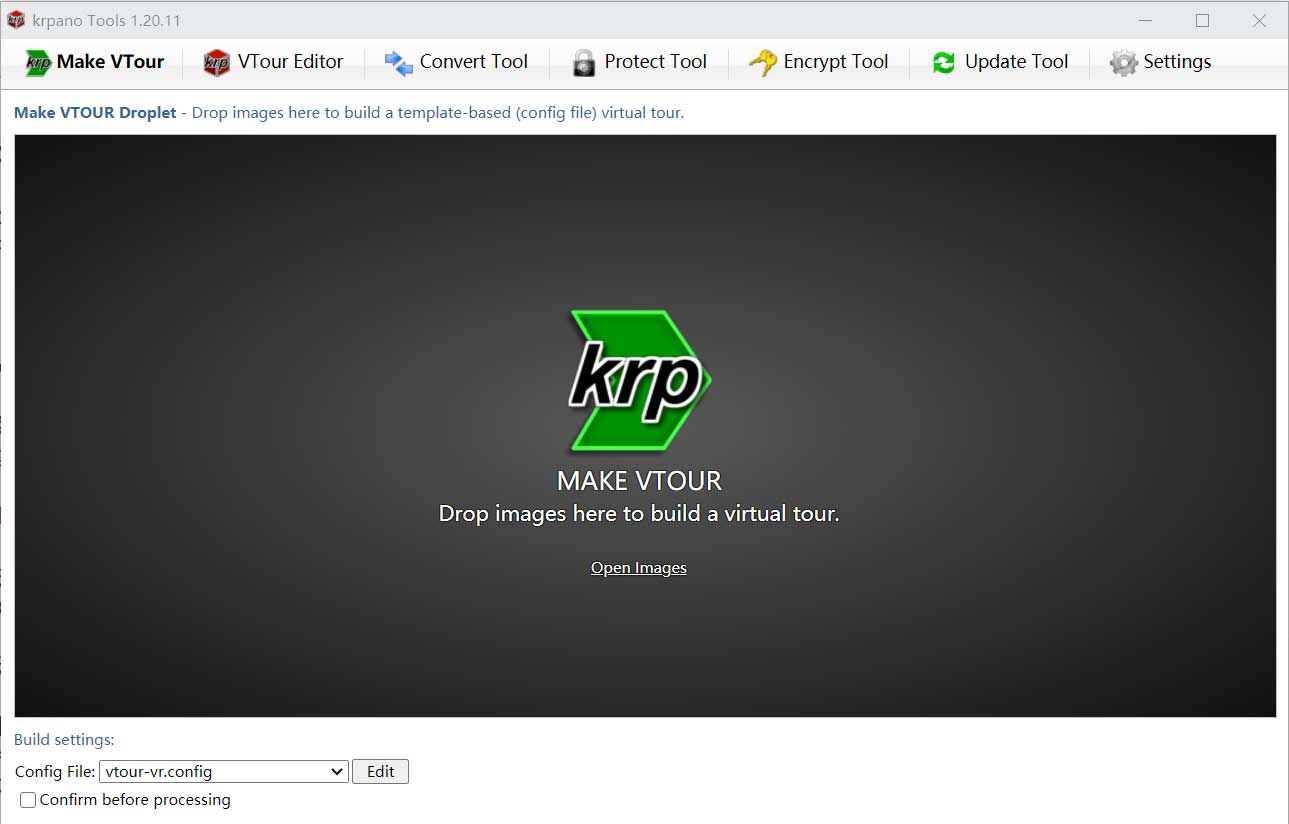This screenshot has width=1289, height=824.
Task: Click the "krpano Tools 1.20.11" window title
Action: [x=107, y=21]
